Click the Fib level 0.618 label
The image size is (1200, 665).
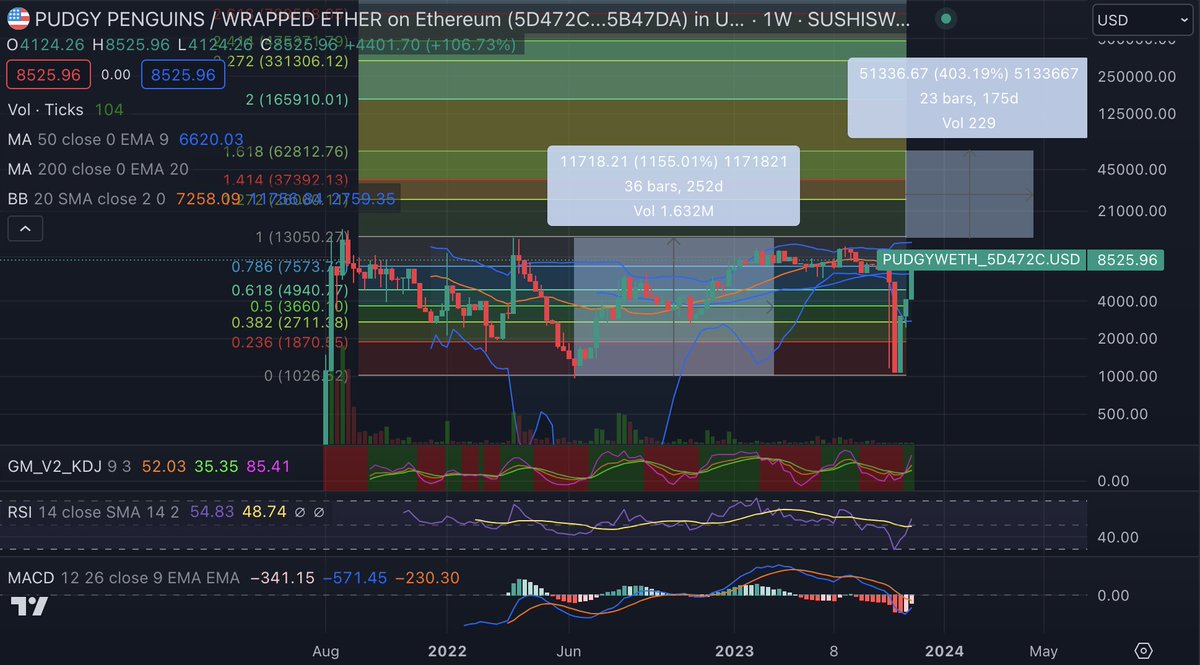[290, 291]
